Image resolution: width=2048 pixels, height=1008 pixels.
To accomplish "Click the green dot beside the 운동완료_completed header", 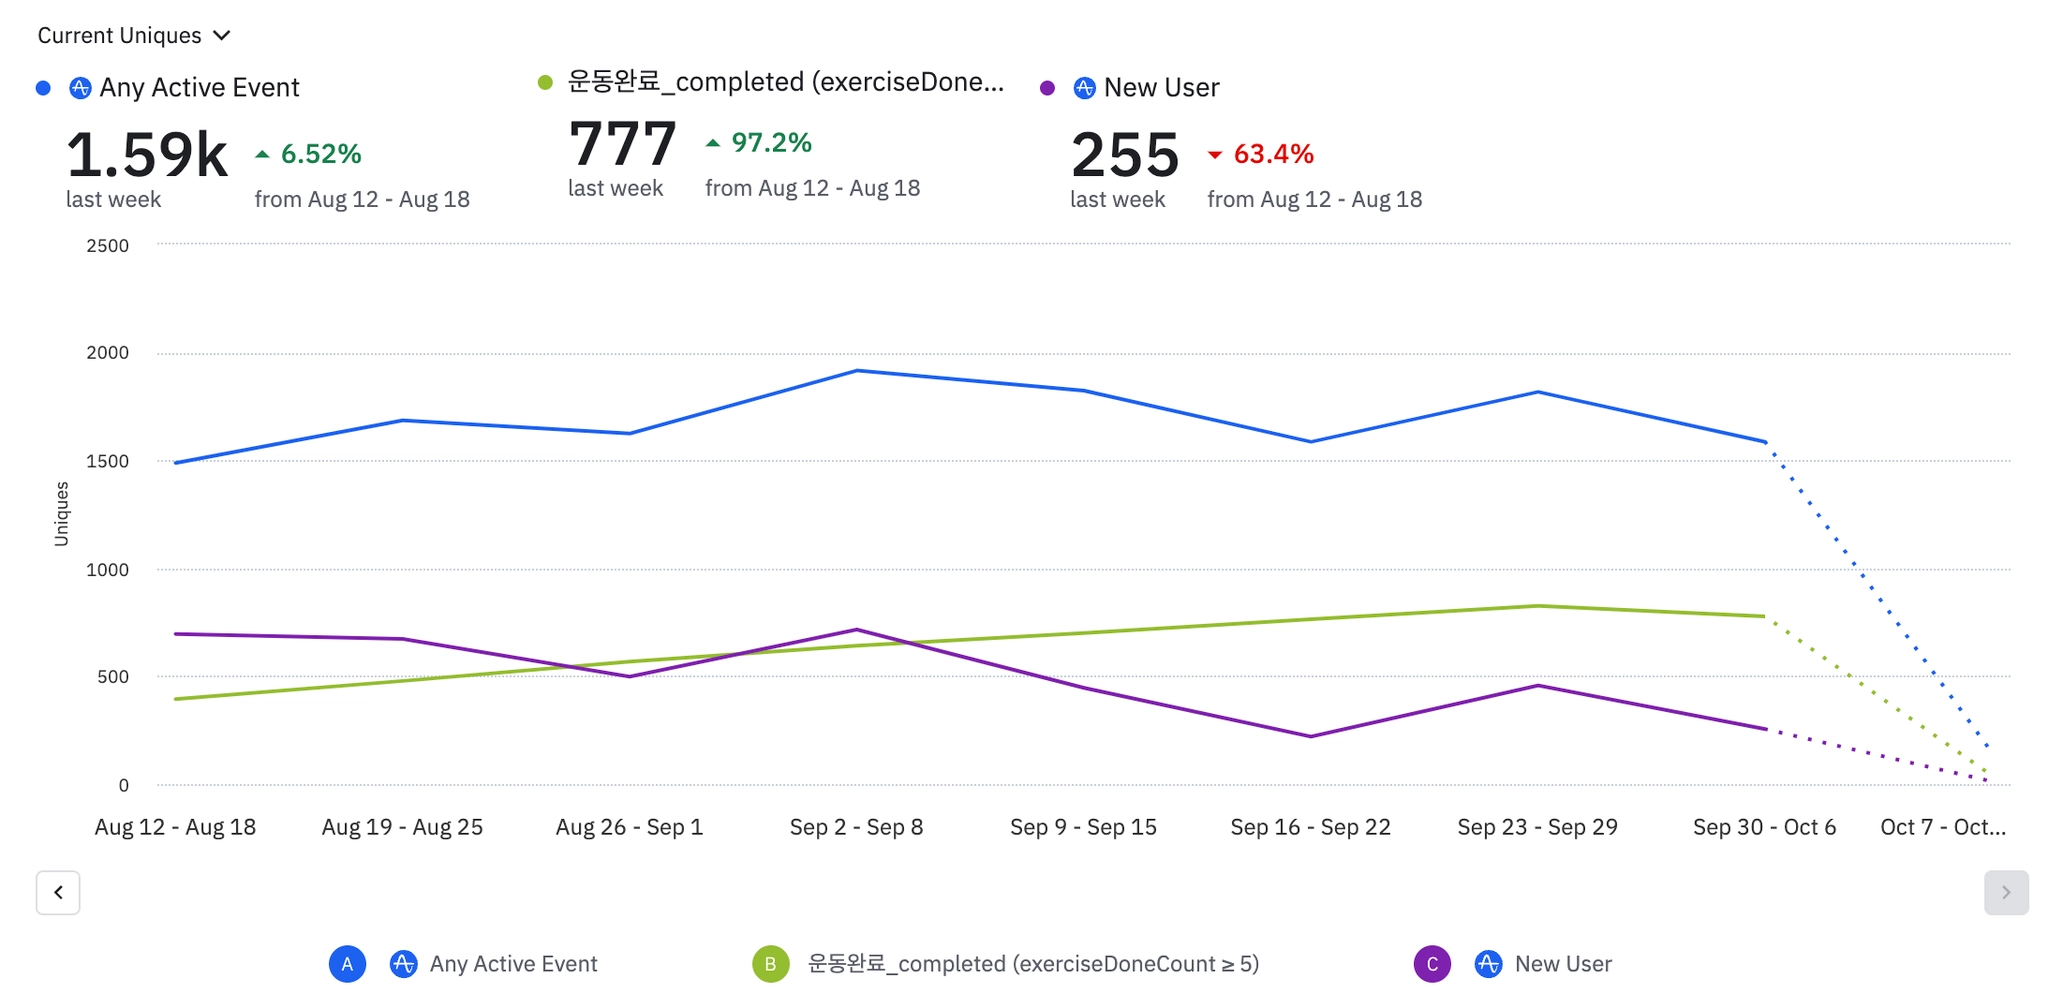I will tap(545, 82).
